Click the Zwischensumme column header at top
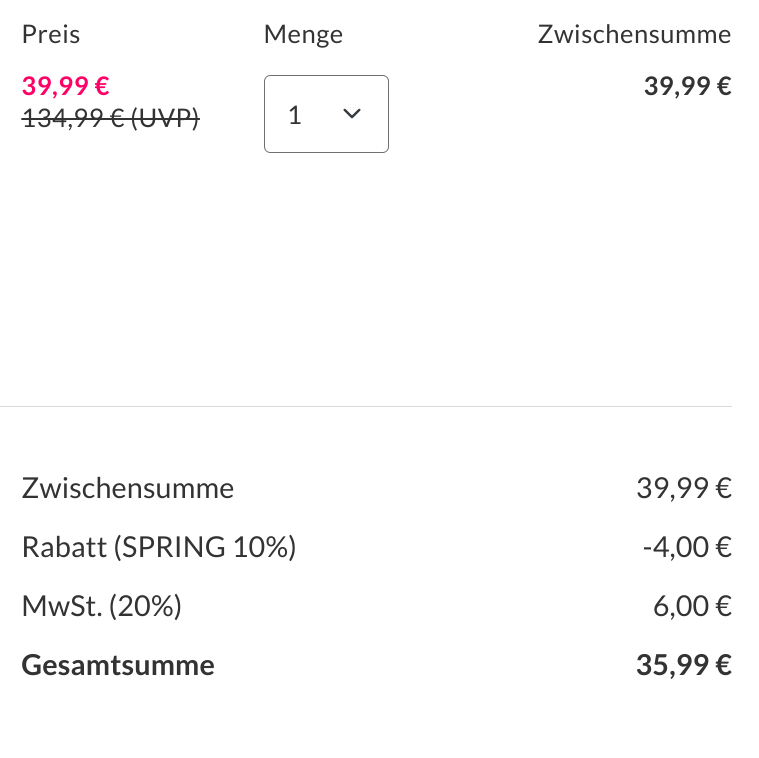This screenshot has height=758, width=759. tap(634, 34)
